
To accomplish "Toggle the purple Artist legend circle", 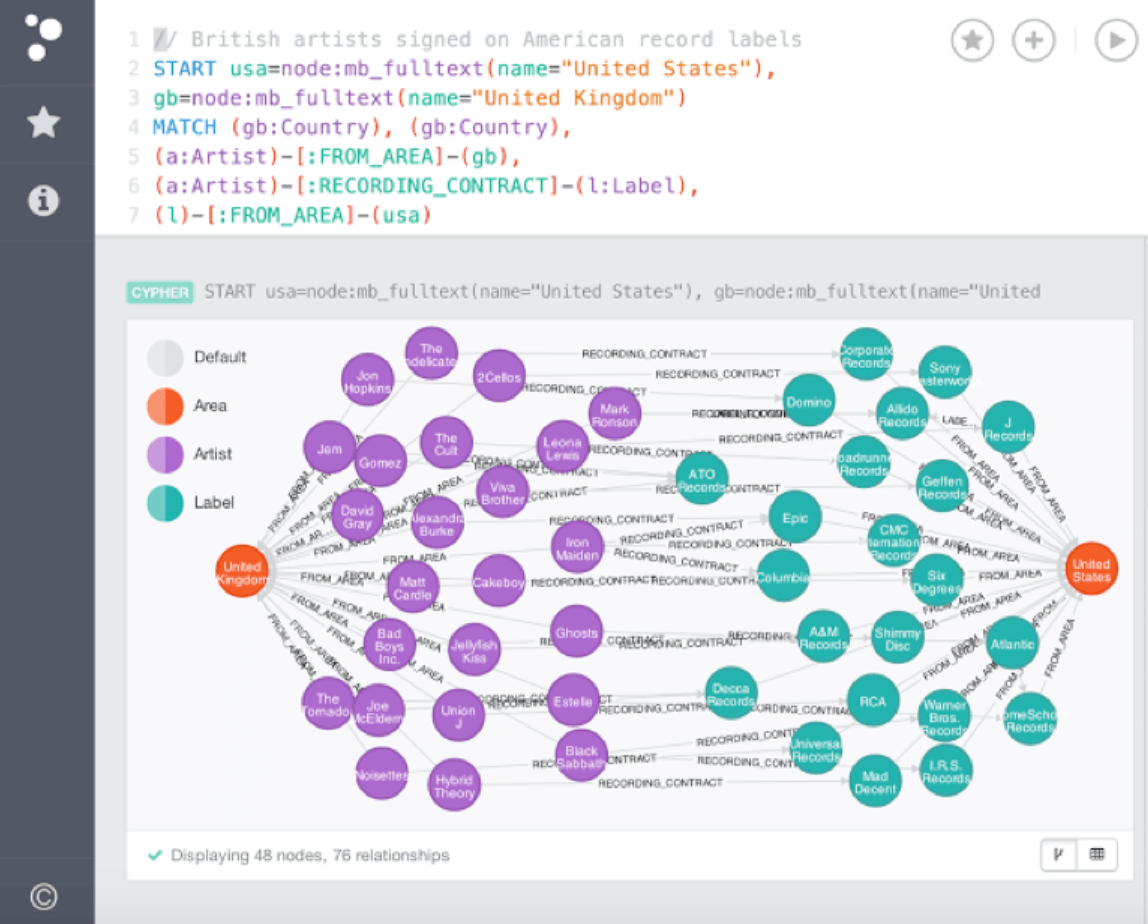I will 166,453.
